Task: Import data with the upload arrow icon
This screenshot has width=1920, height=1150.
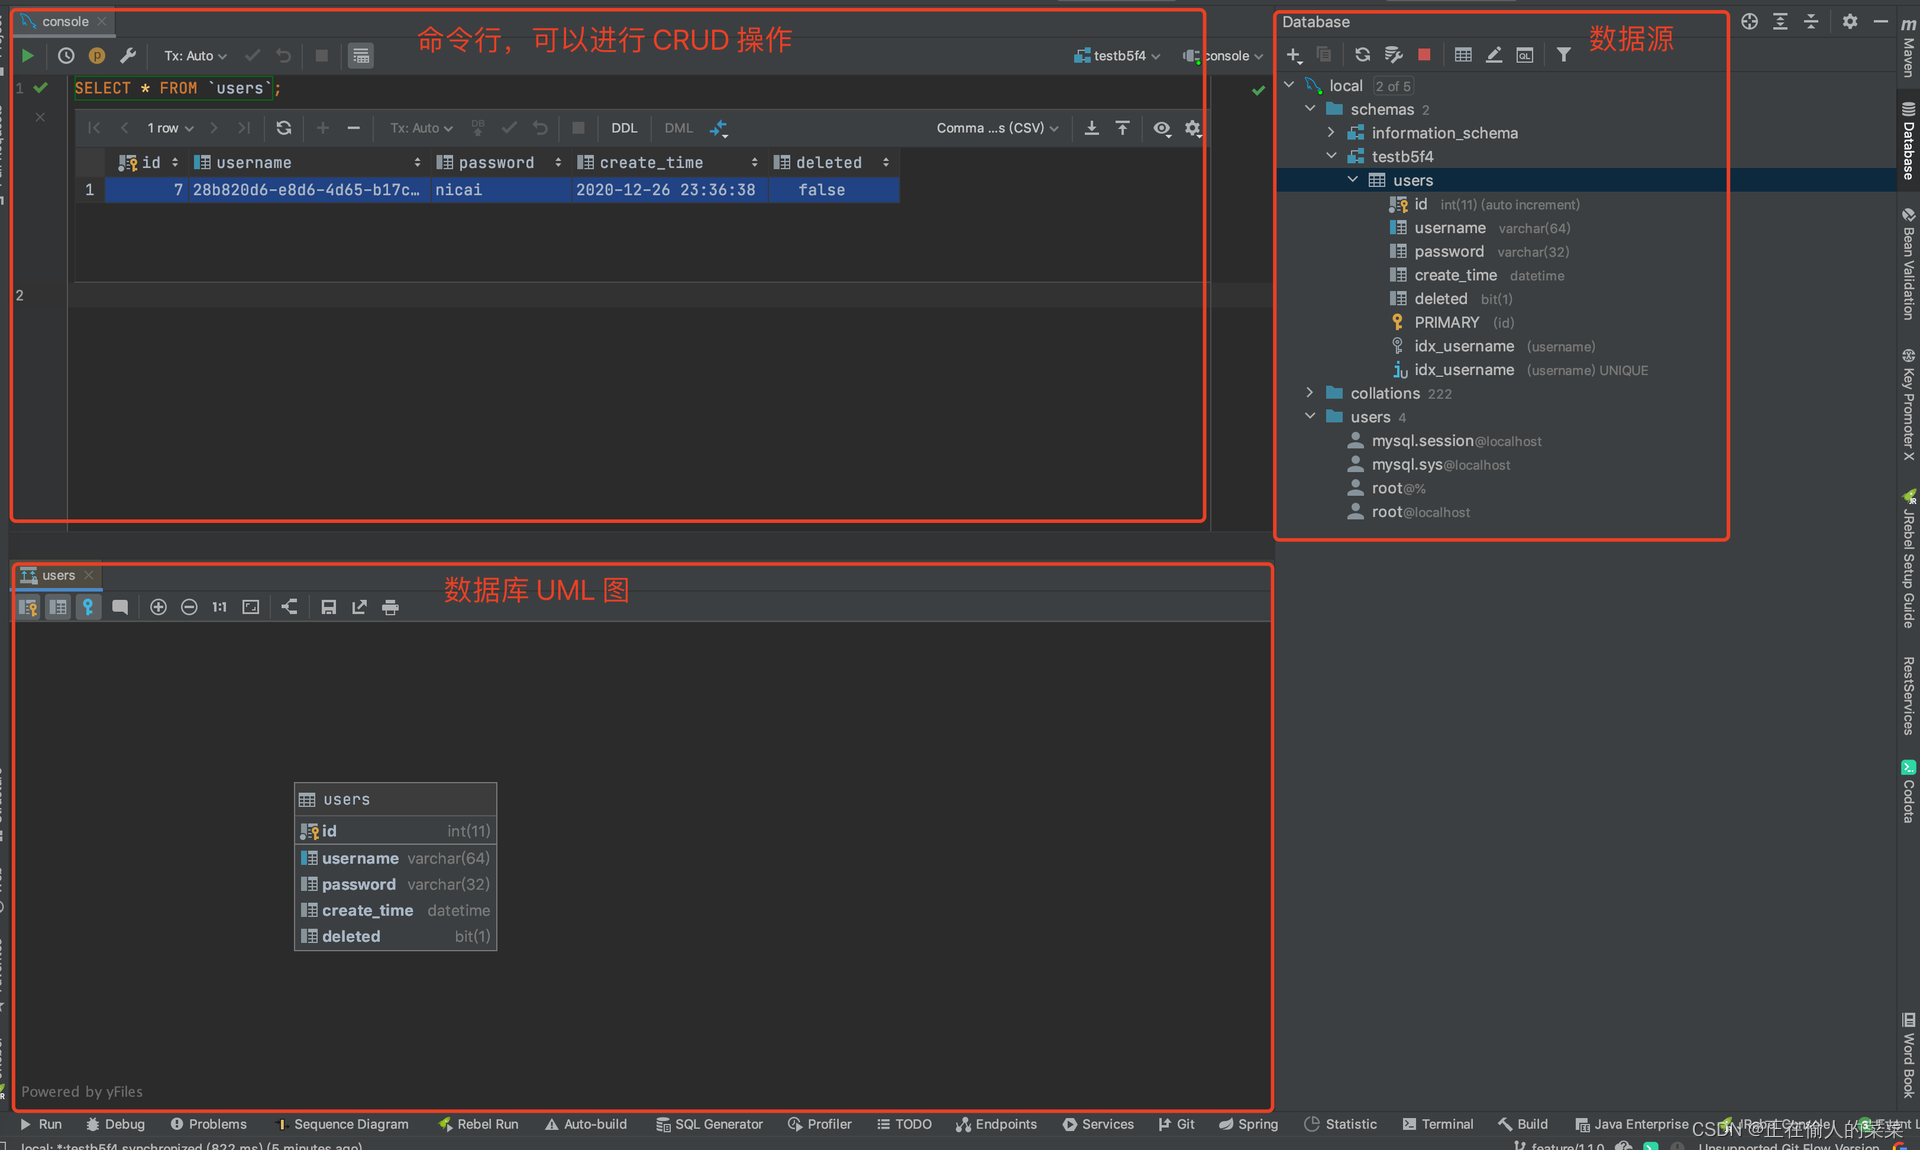Action: tap(1123, 128)
